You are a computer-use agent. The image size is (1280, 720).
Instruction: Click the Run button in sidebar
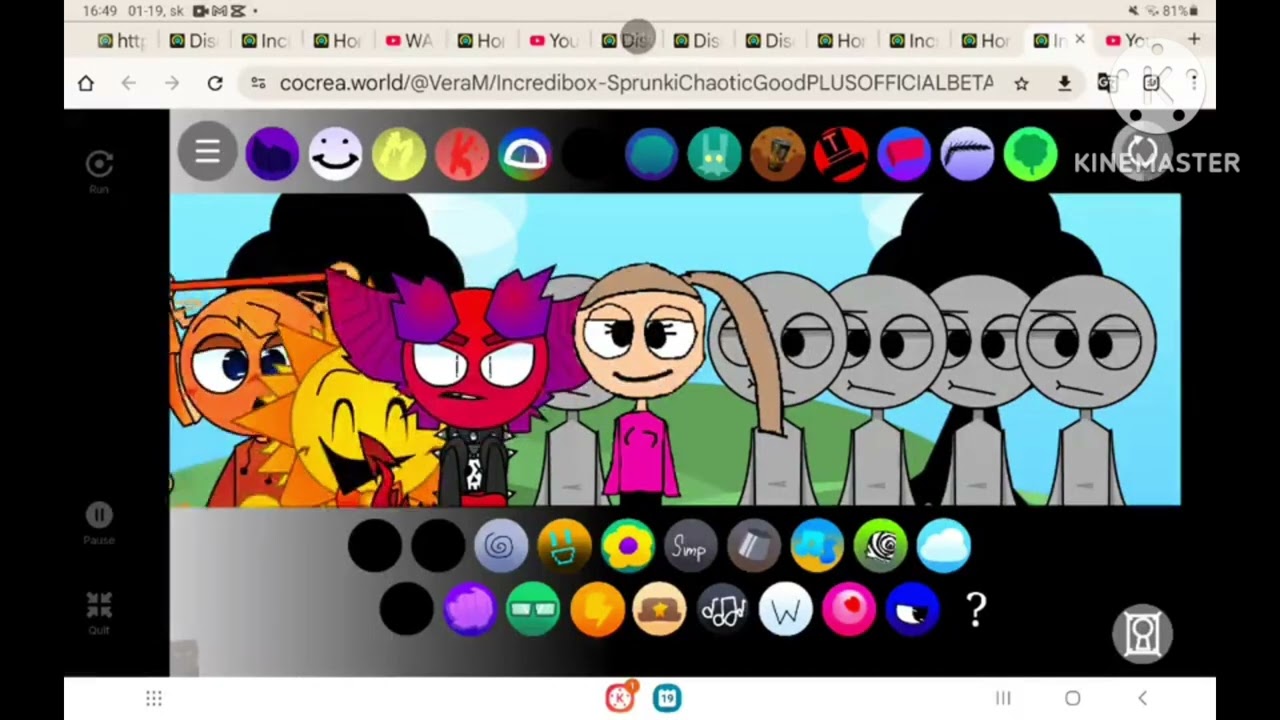(x=99, y=170)
